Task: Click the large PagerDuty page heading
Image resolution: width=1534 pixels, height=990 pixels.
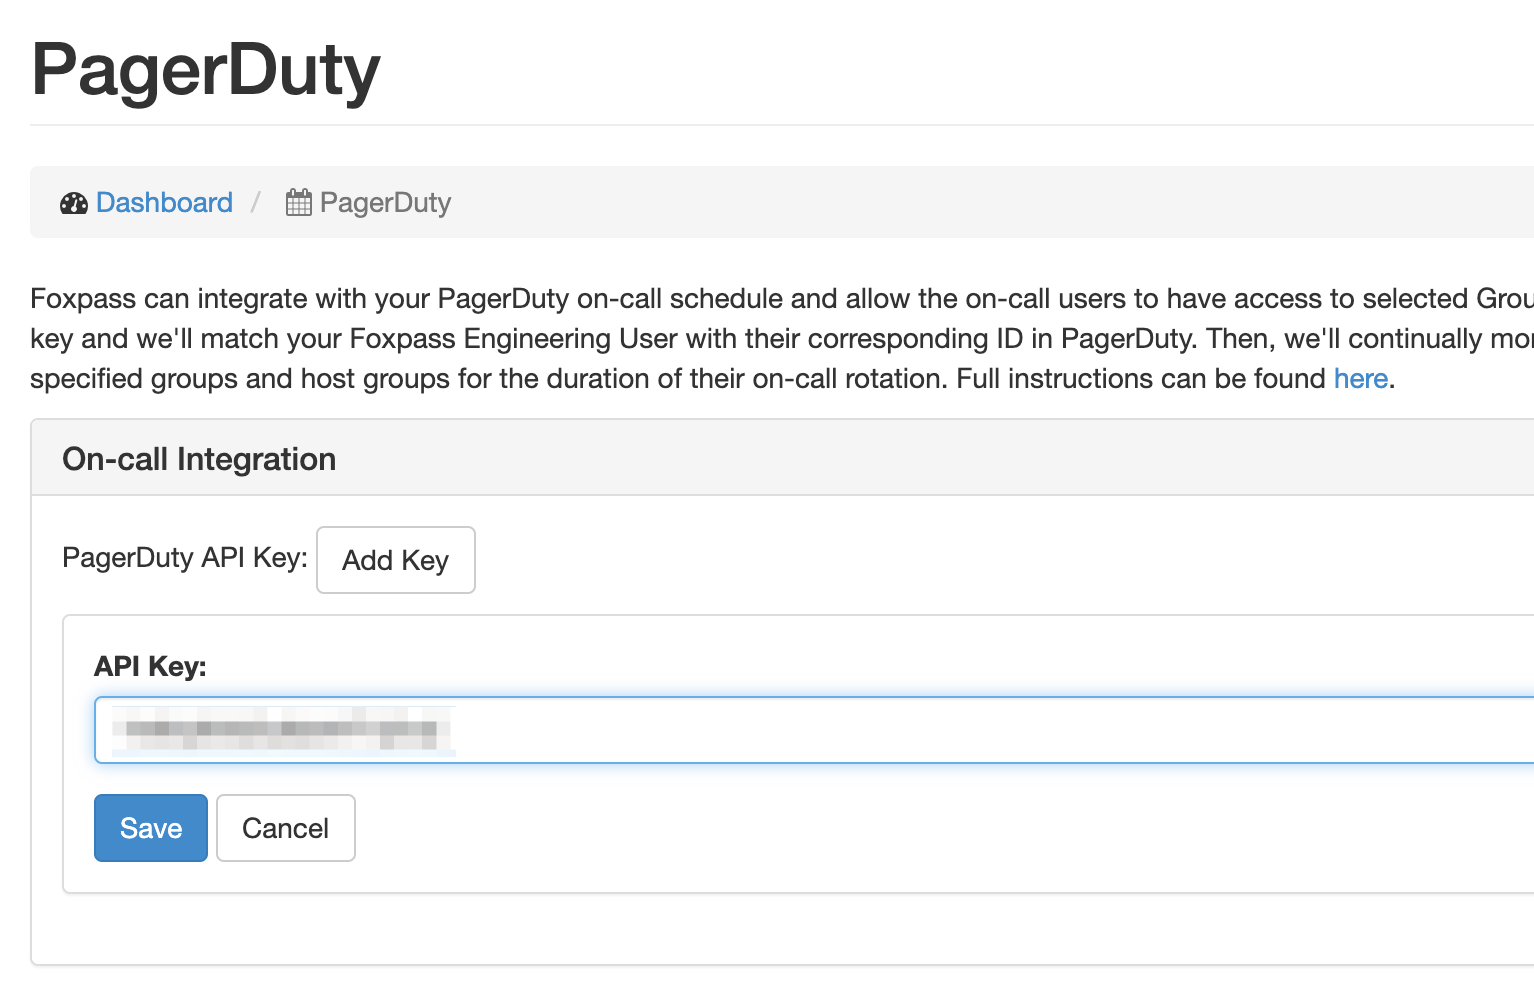Action: coord(205,70)
